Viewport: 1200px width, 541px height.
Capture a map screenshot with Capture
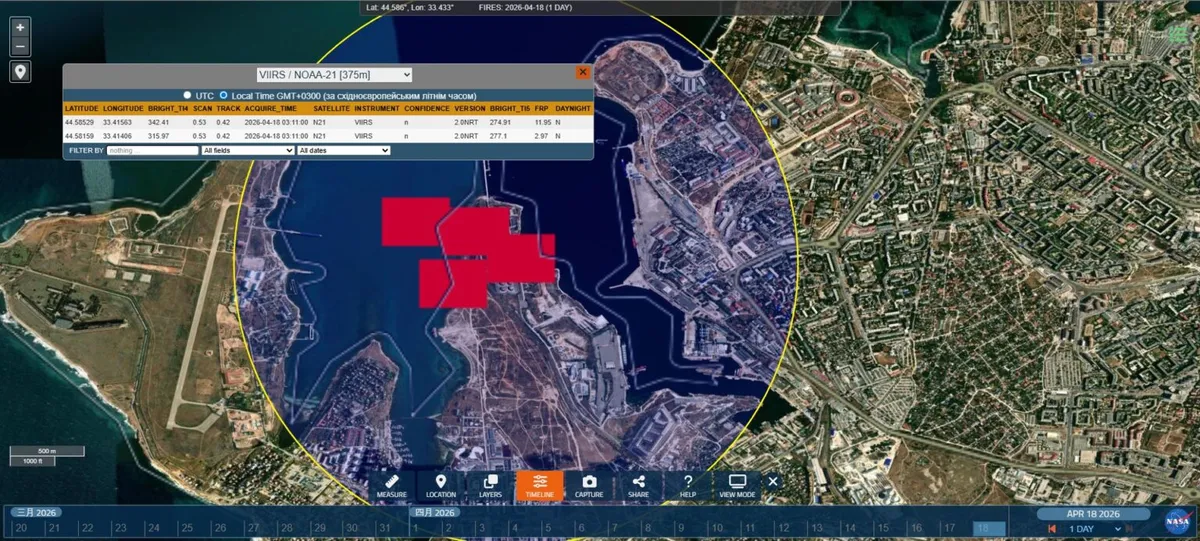(x=589, y=486)
